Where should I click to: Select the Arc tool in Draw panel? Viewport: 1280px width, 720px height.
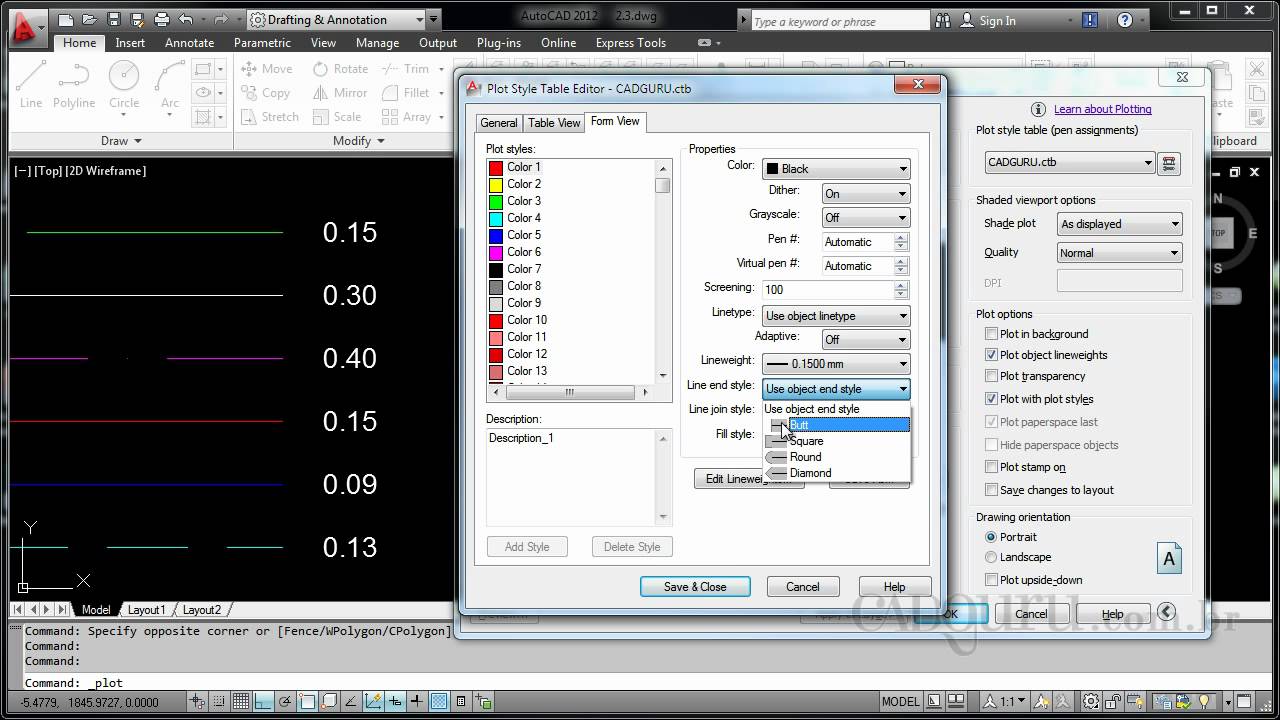tap(170, 85)
